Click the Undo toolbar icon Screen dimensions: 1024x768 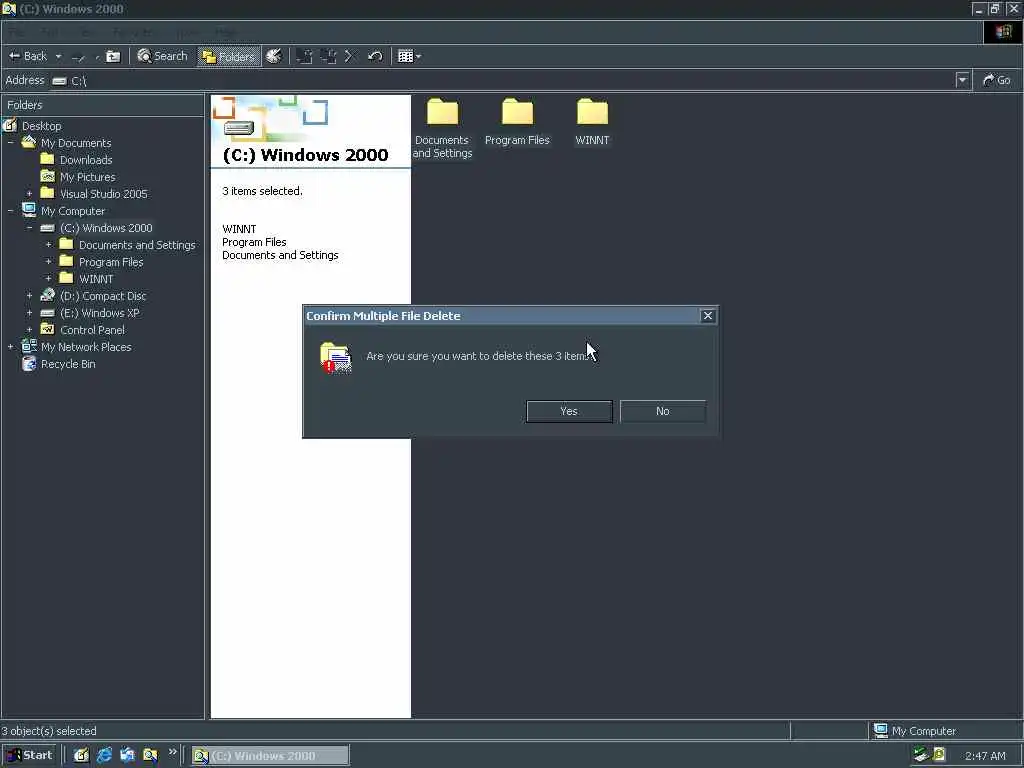point(374,56)
